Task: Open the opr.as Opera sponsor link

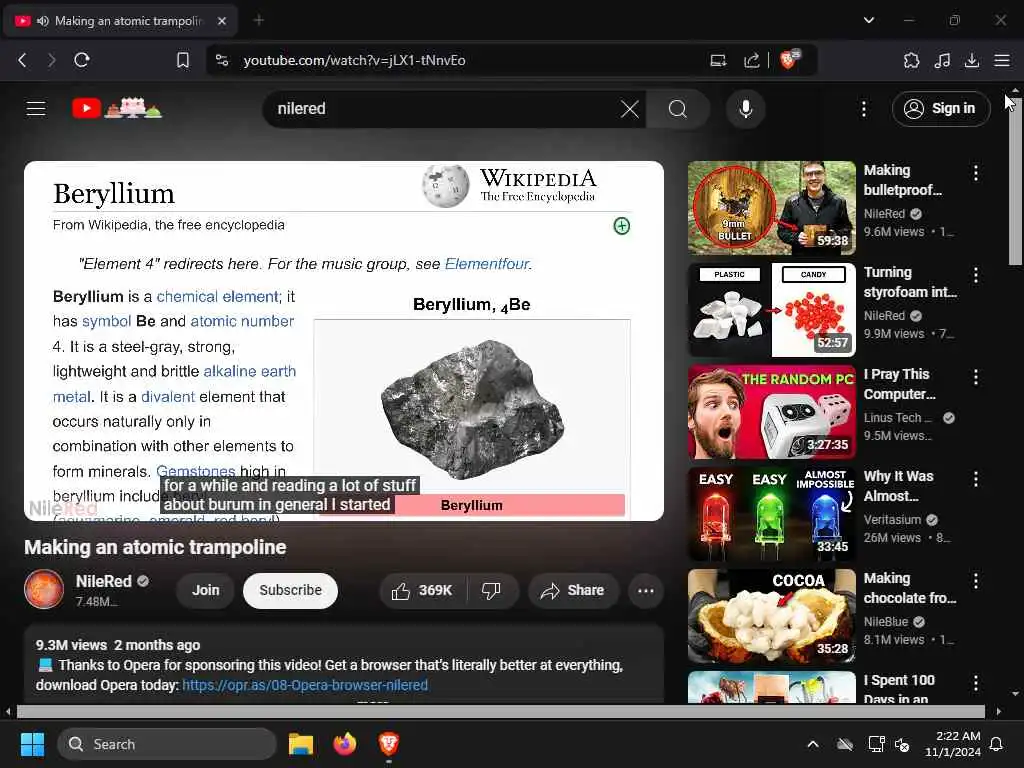Action: (305, 685)
